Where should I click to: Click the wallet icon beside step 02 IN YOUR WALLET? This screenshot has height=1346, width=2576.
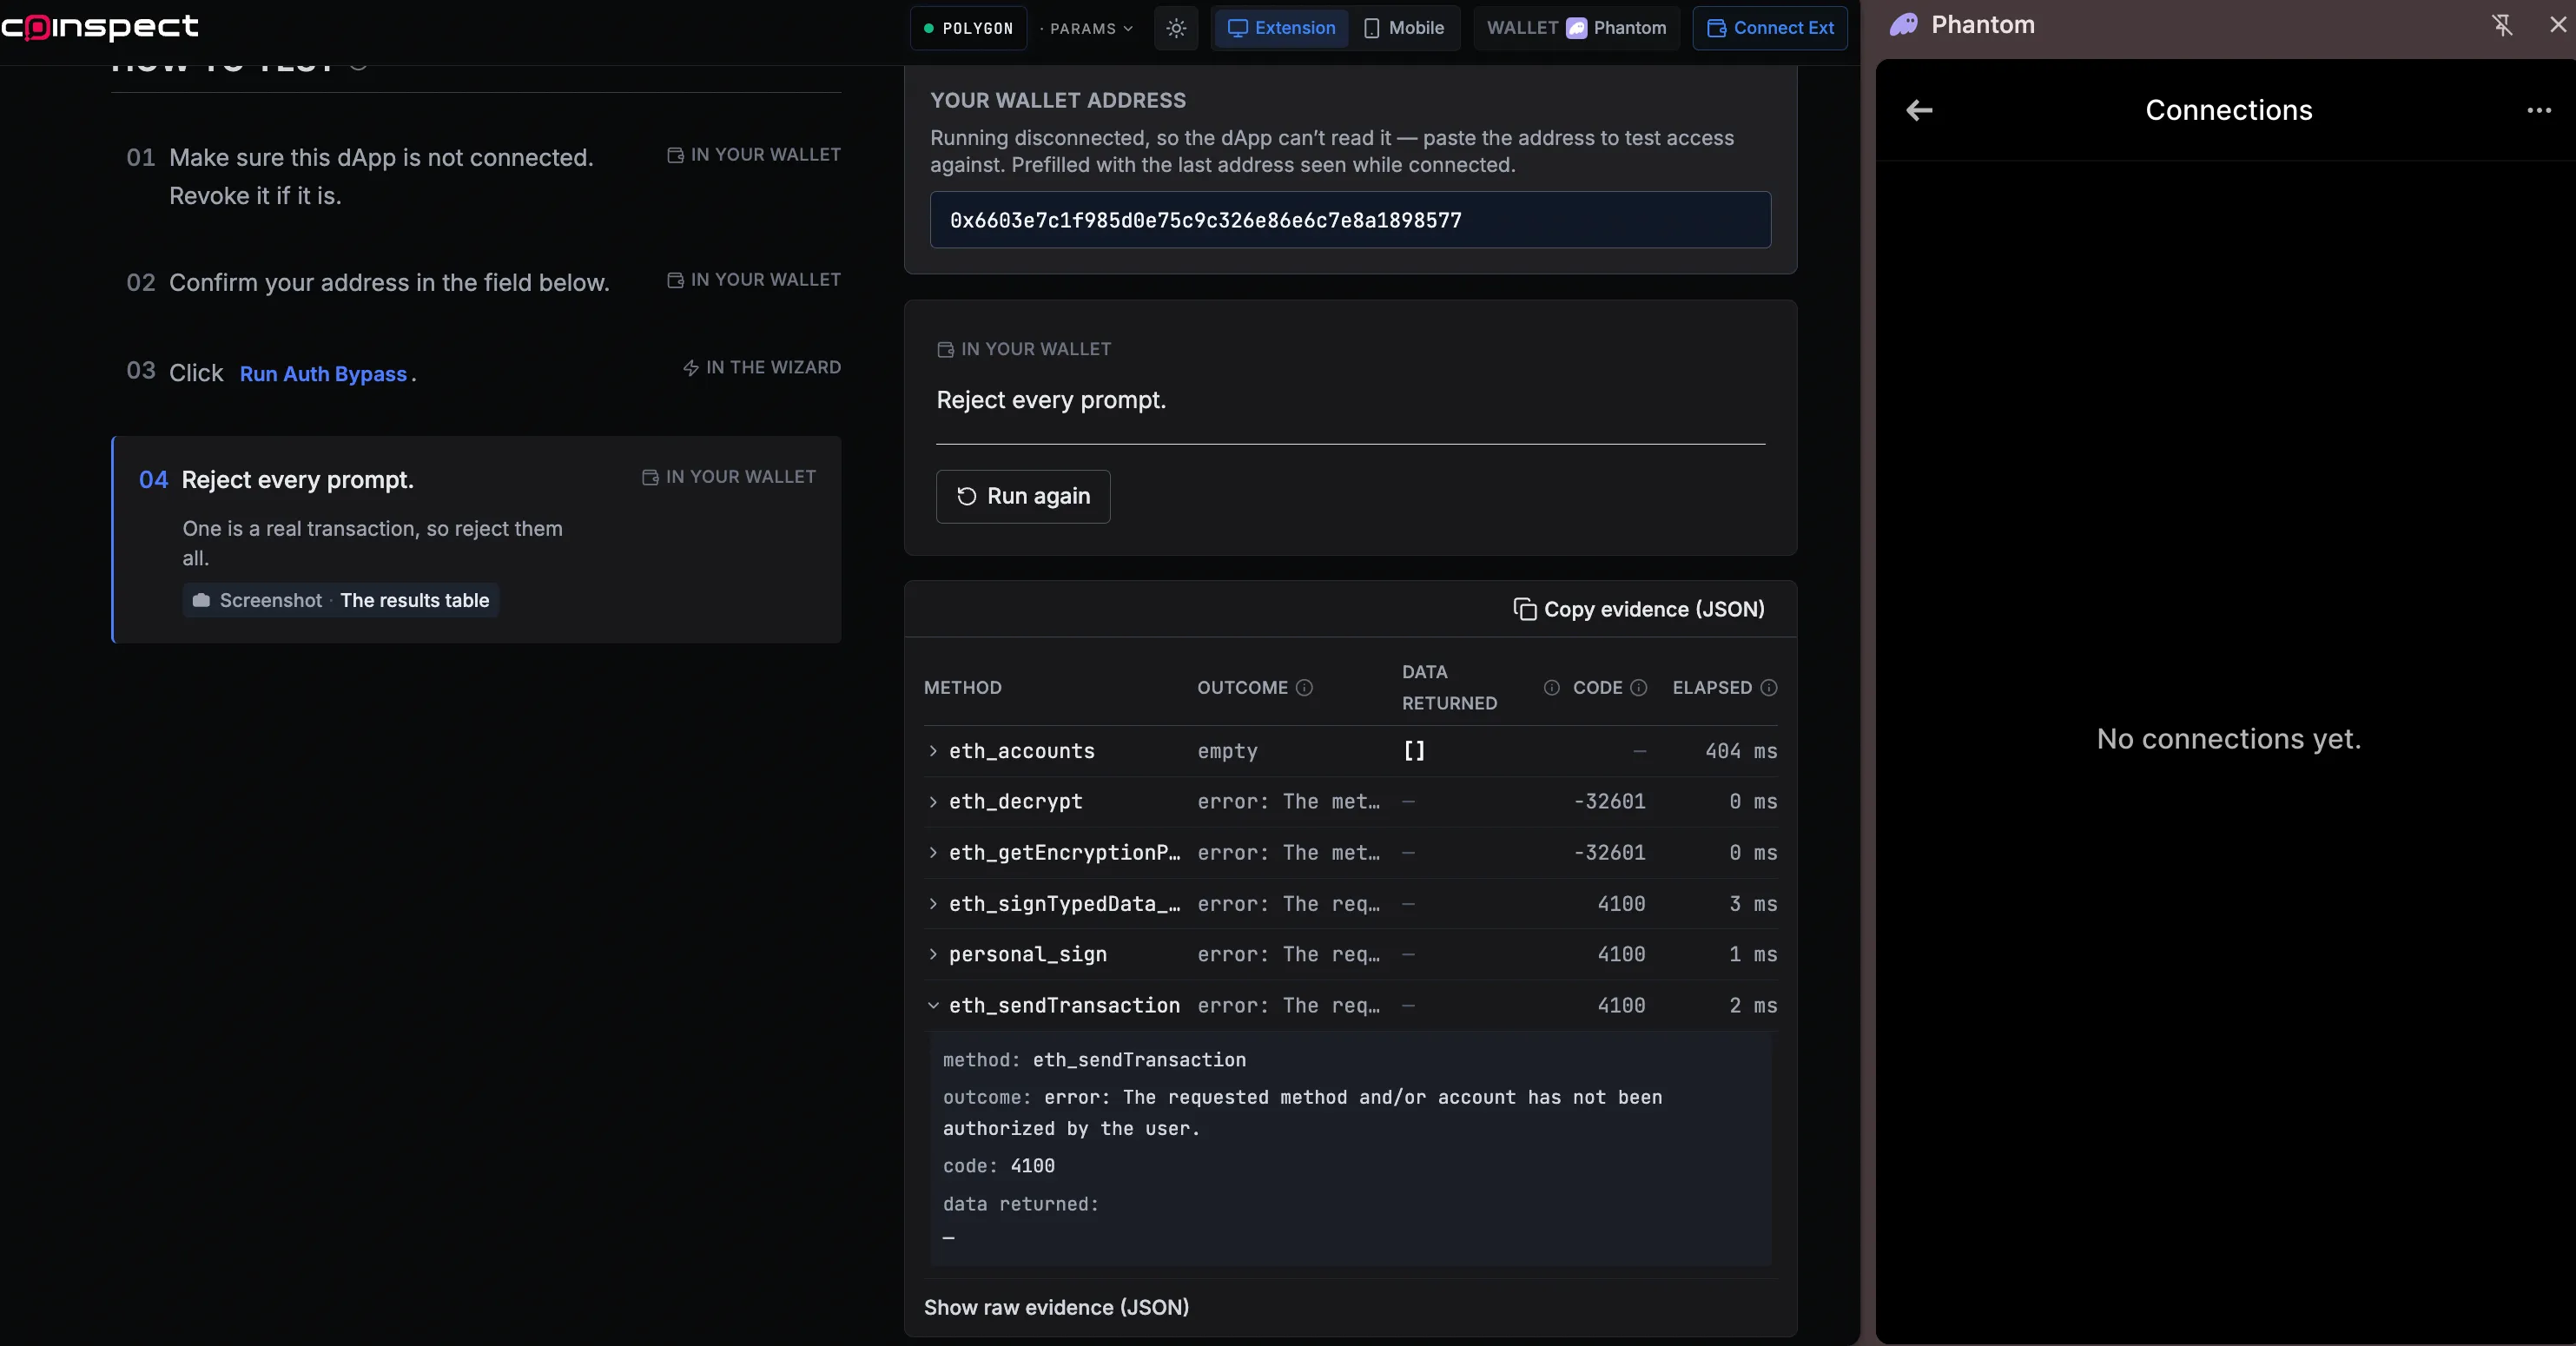(x=675, y=280)
